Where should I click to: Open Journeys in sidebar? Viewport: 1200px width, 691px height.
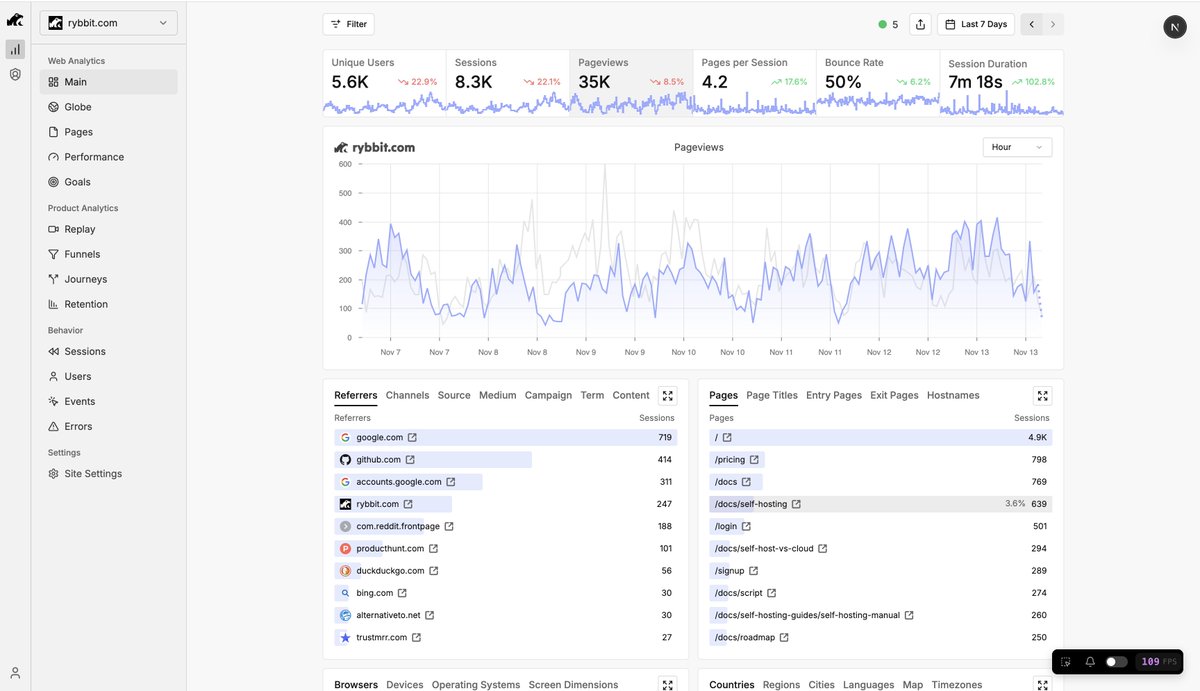coord(109,279)
